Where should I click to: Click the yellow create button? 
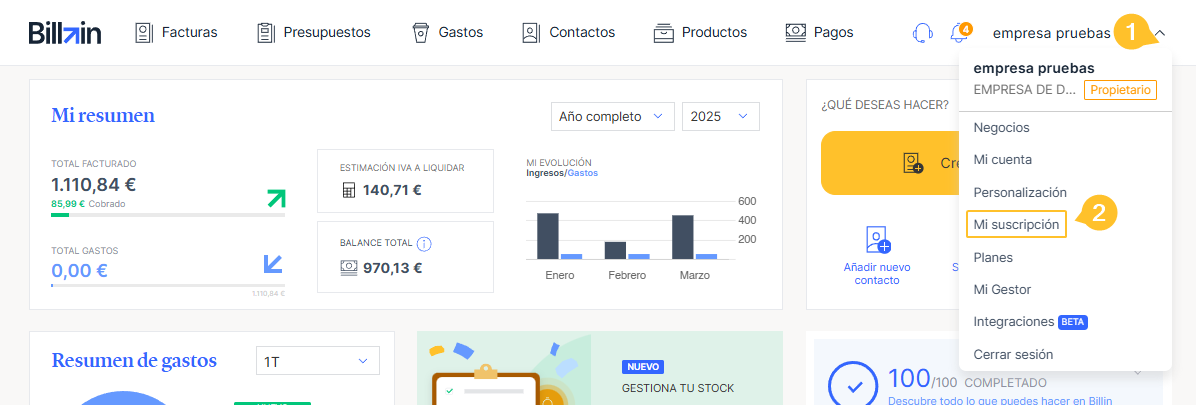point(890,163)
